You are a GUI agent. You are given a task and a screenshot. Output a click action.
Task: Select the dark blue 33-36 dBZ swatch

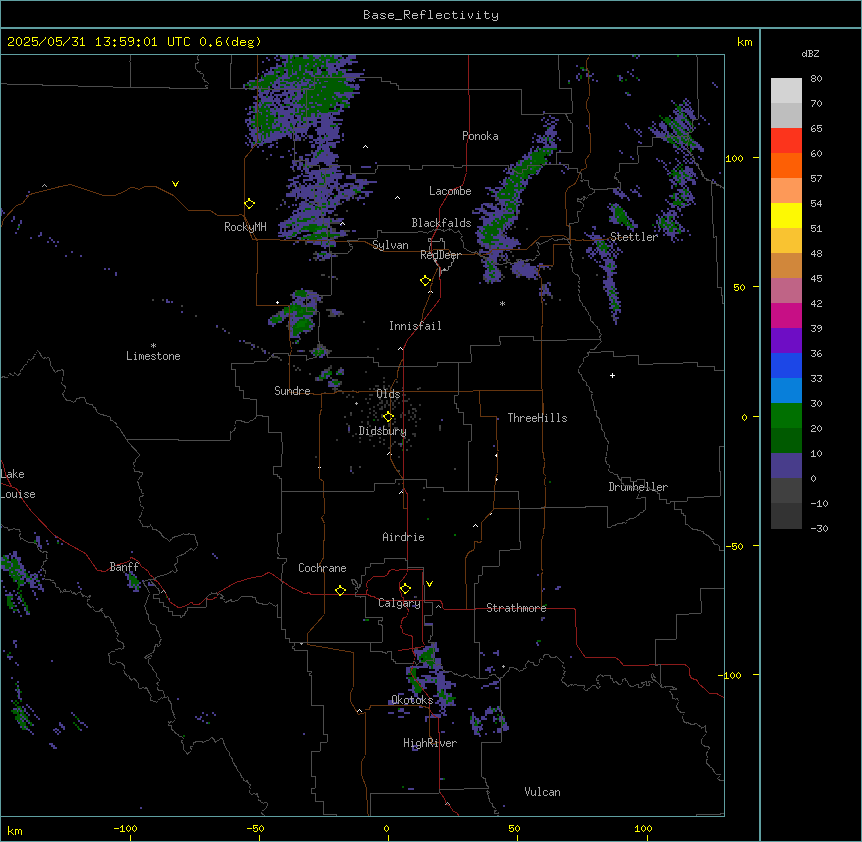tap(786, 366)
